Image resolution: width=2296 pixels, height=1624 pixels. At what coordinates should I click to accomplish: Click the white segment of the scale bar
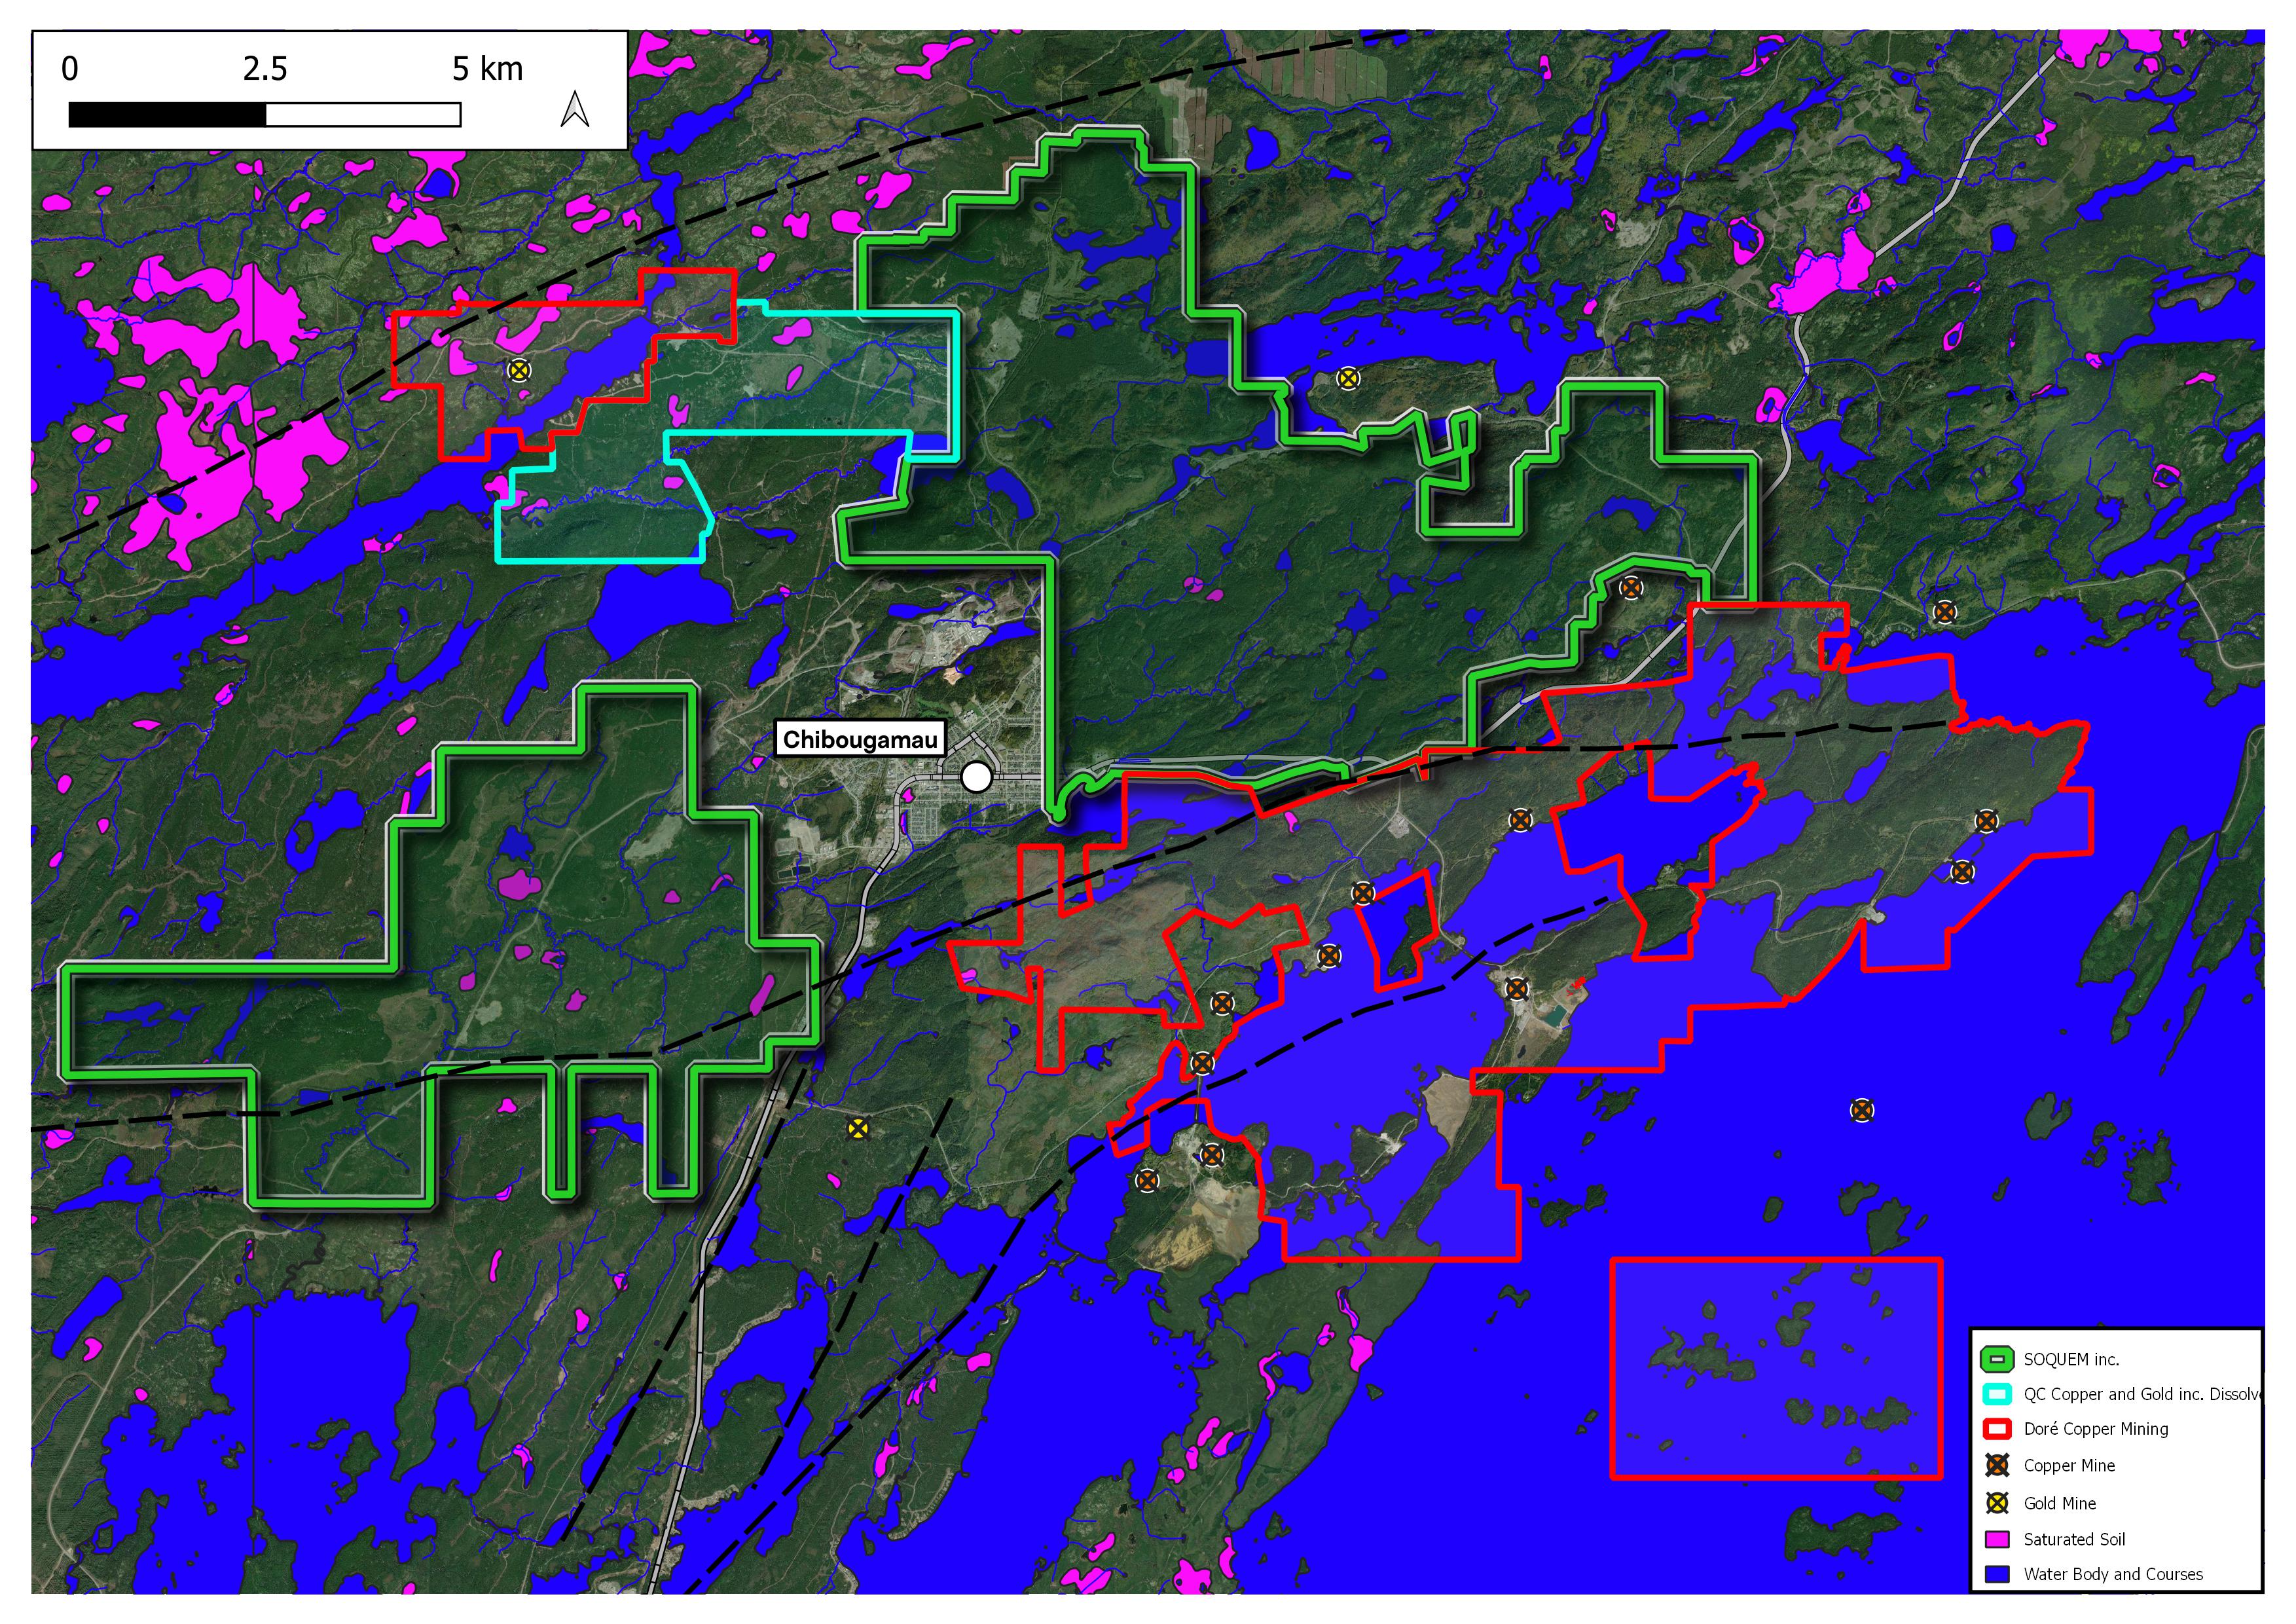pyautogui.click(x=363, y=115)
